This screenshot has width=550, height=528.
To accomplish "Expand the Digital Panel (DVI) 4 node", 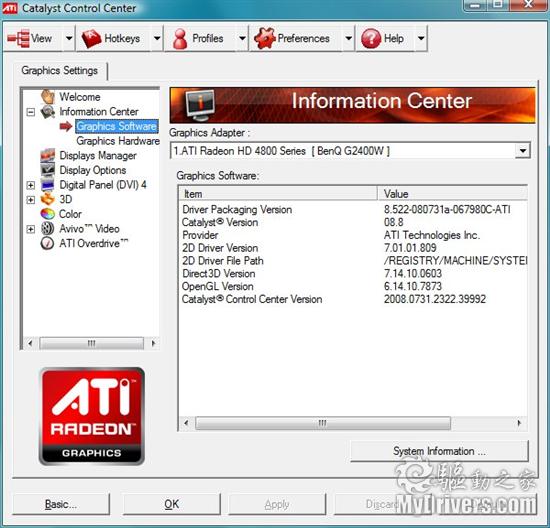I will 31,185.
